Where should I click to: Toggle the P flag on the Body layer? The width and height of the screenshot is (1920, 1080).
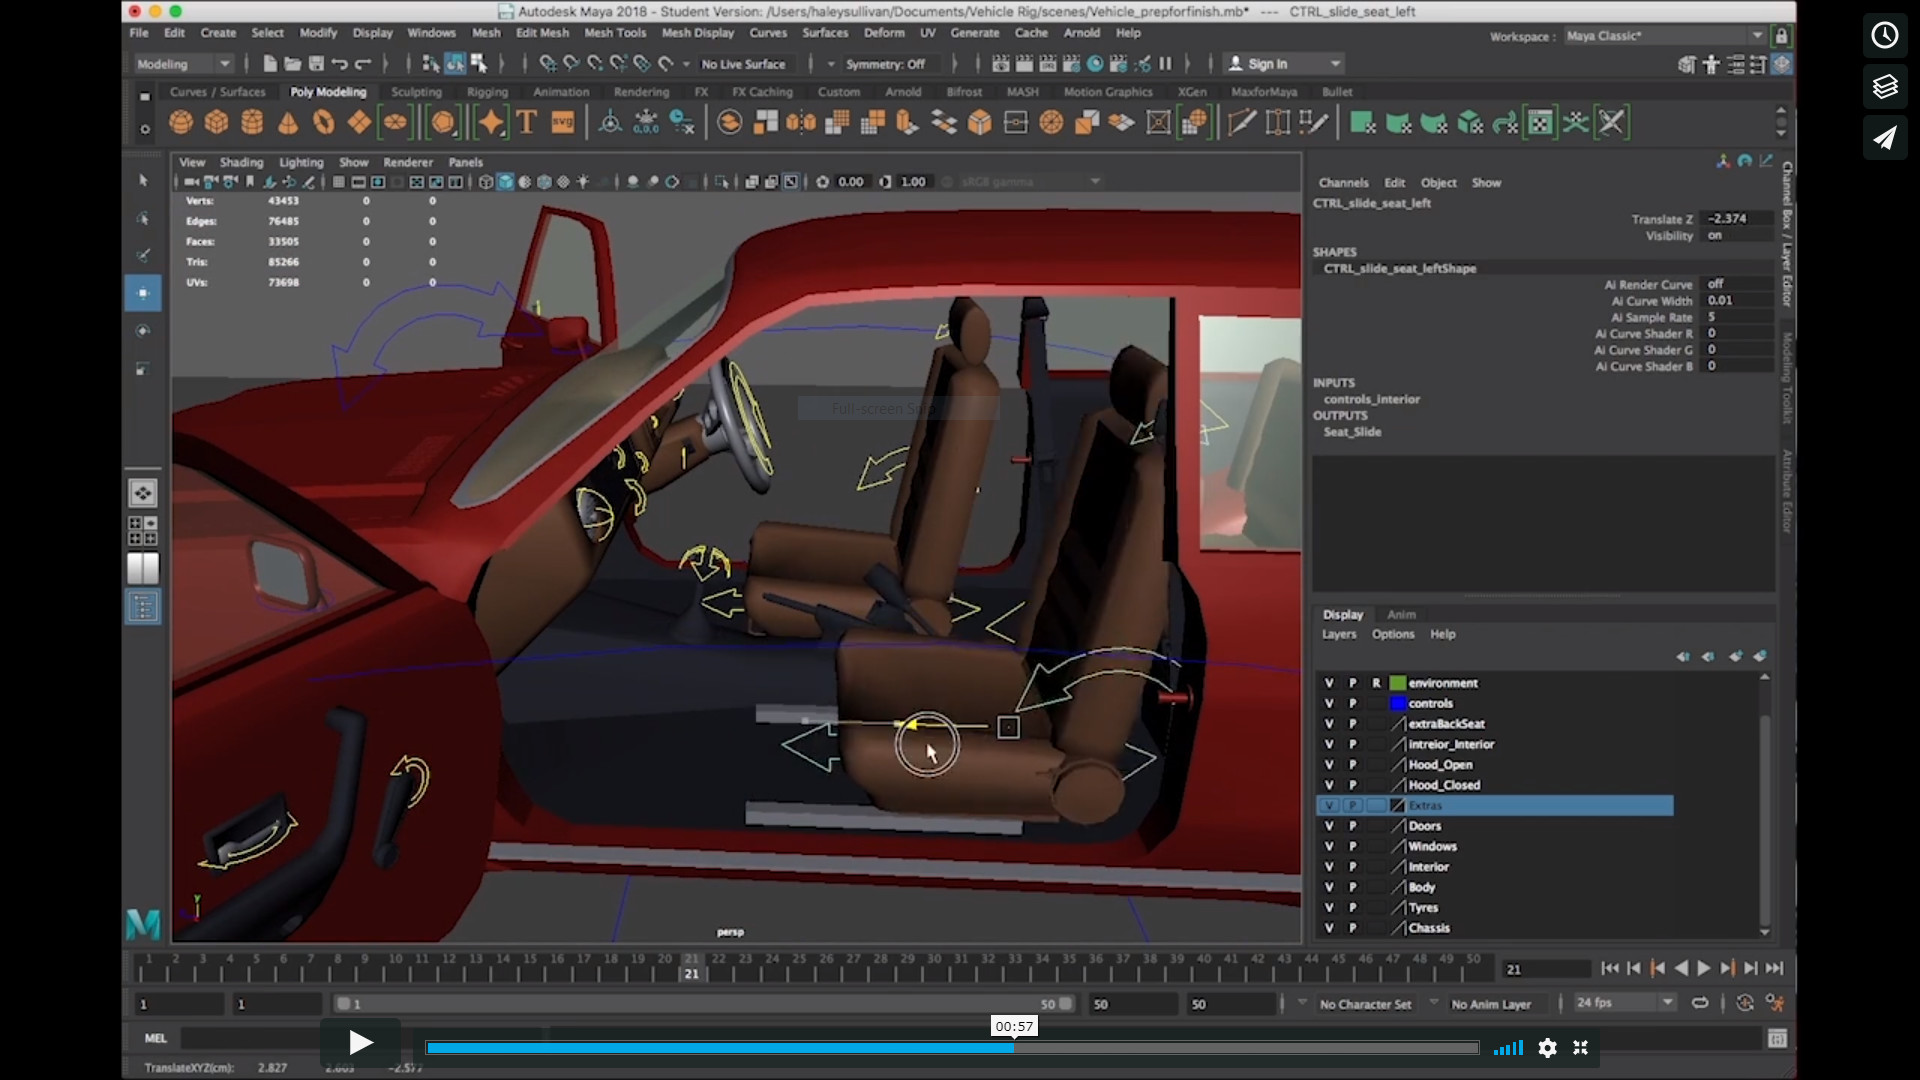1353,887
